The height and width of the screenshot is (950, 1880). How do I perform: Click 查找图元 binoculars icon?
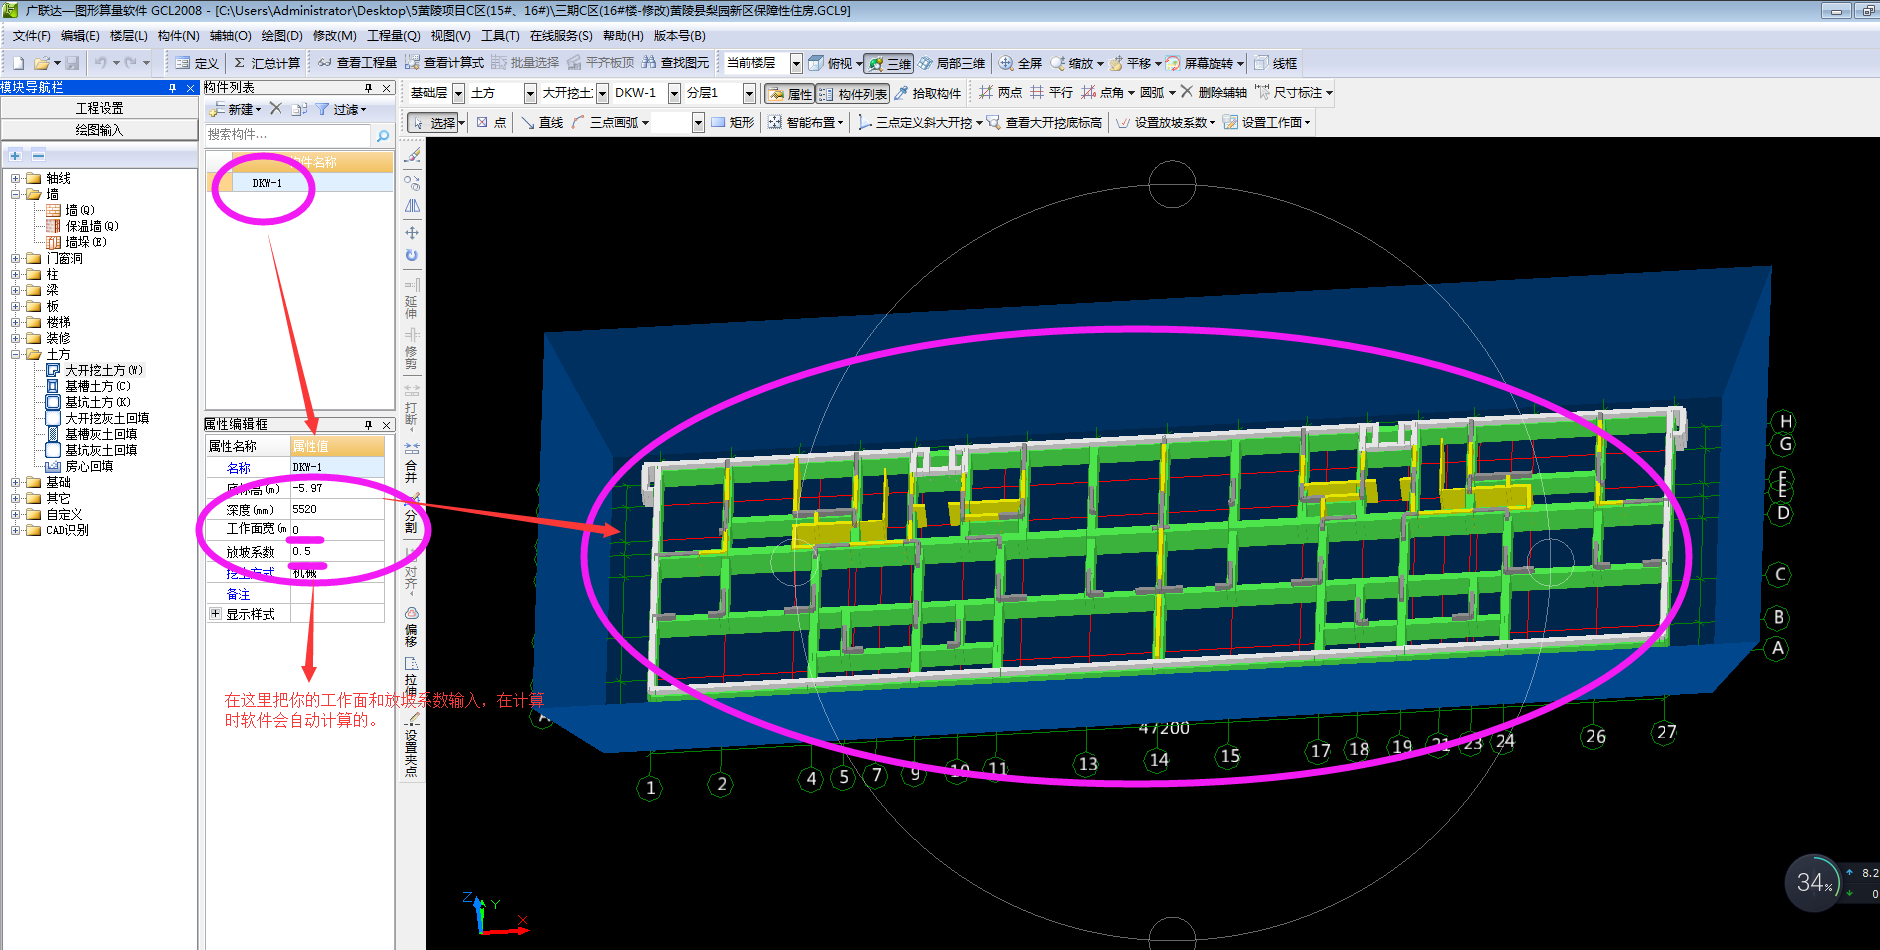click(x=649, y=63)
